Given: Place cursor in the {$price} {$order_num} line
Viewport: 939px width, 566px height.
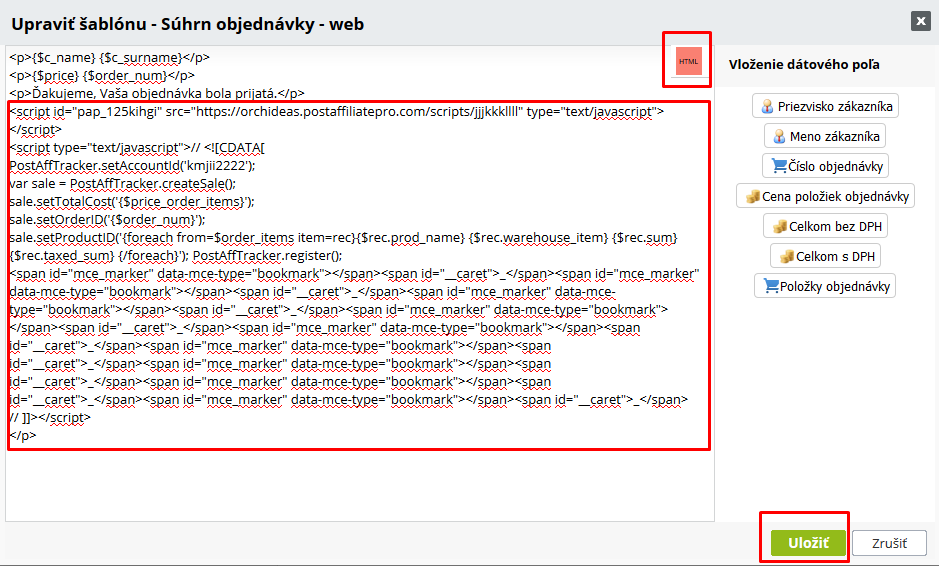Looking at the screenshot, I should (x=102, y=75).
